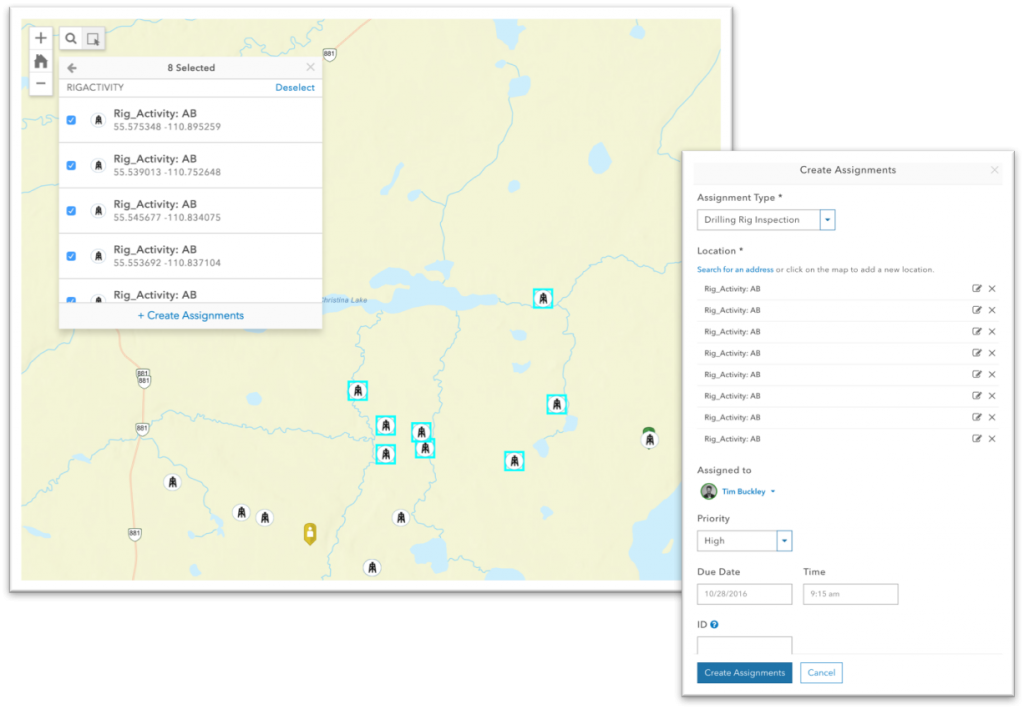Activate the rectangle select tool
The width and height of the screenshot is (1024, 709).
(x=93, y=39)
